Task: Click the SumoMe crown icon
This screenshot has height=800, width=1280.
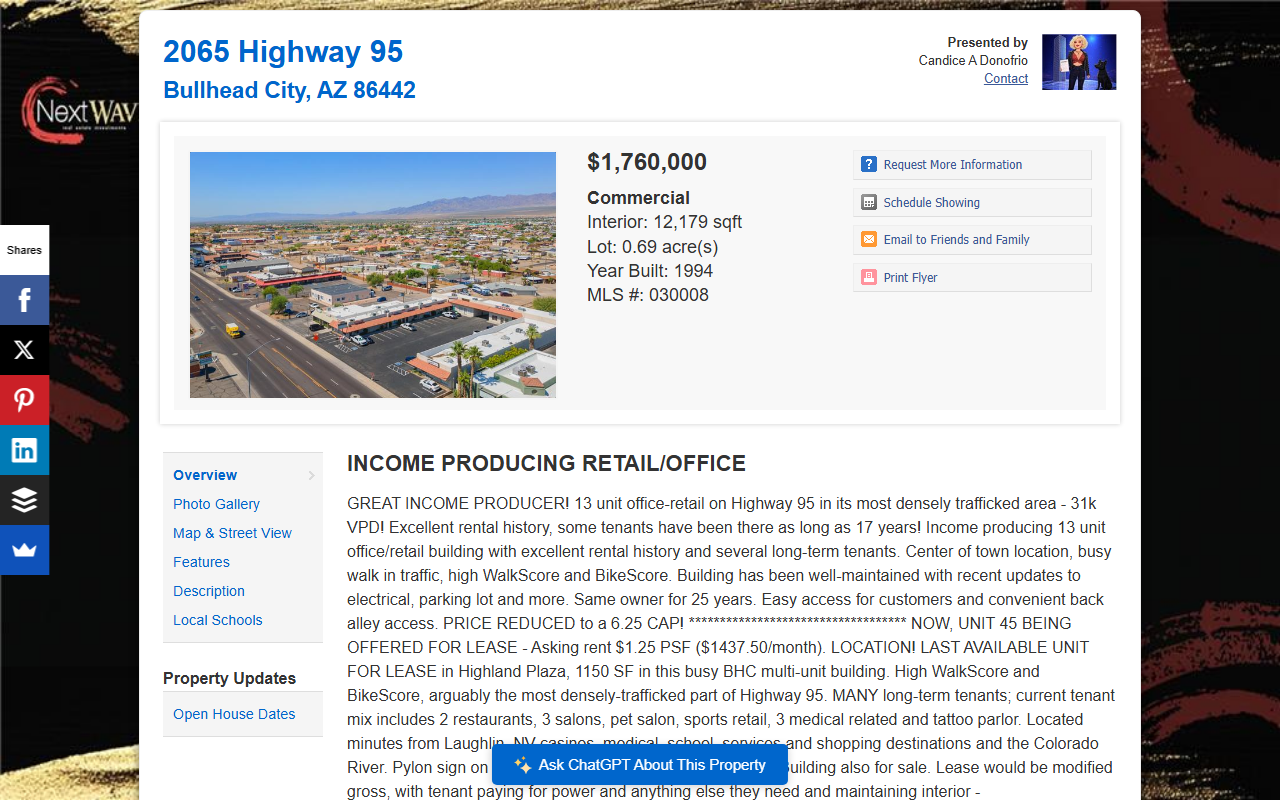Action: click(24, 550)
